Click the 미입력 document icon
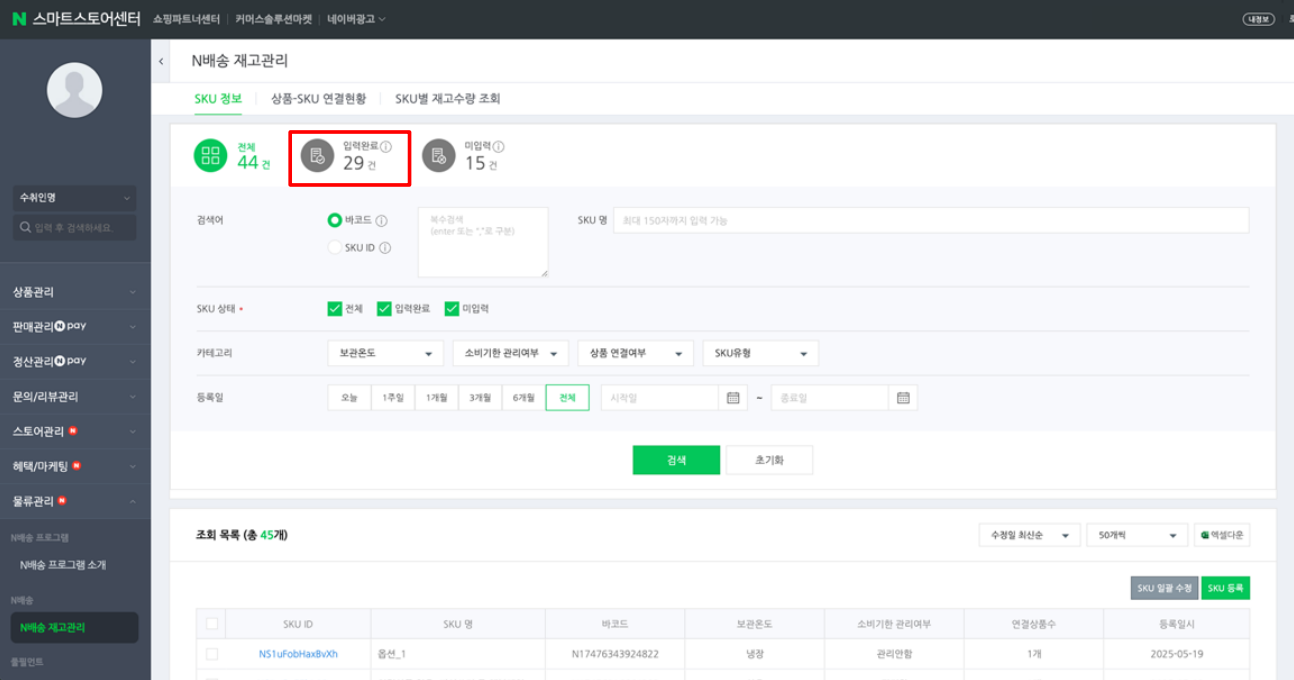This screenshot has width=1294, height=680. [x=439, y=155]
